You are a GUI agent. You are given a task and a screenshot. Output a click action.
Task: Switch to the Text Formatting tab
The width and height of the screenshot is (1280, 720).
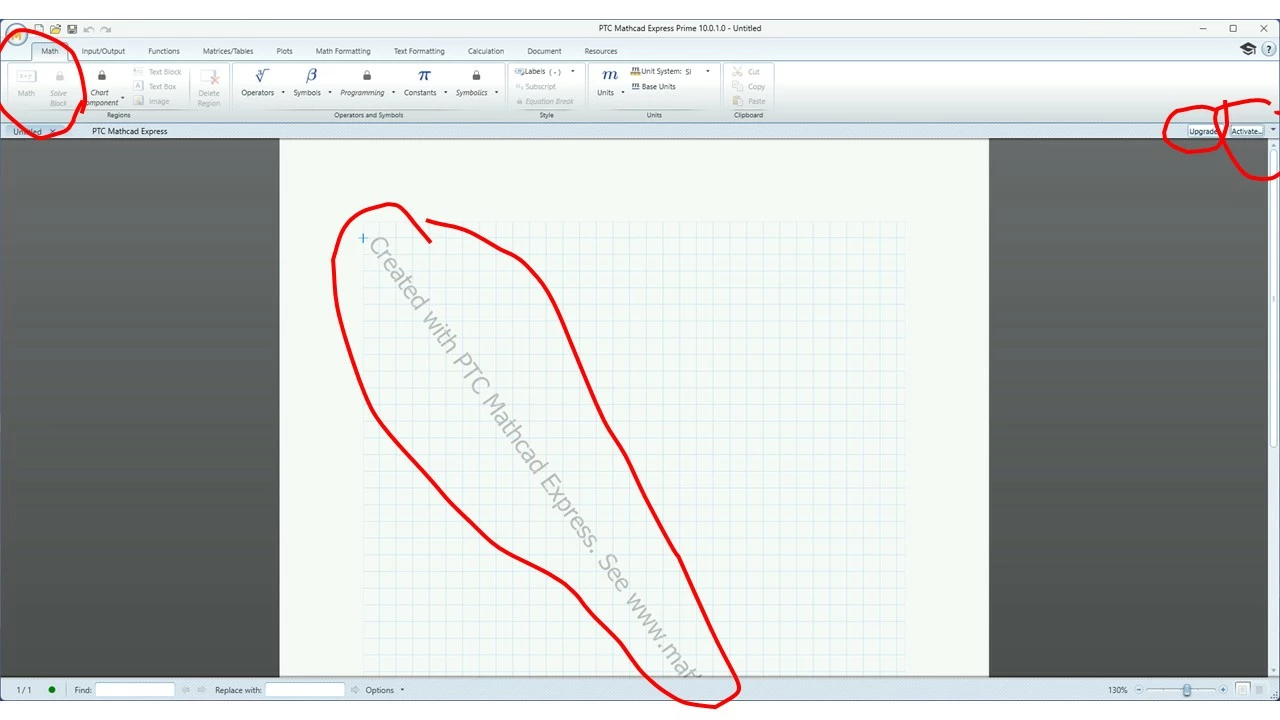tap(419, 51)
